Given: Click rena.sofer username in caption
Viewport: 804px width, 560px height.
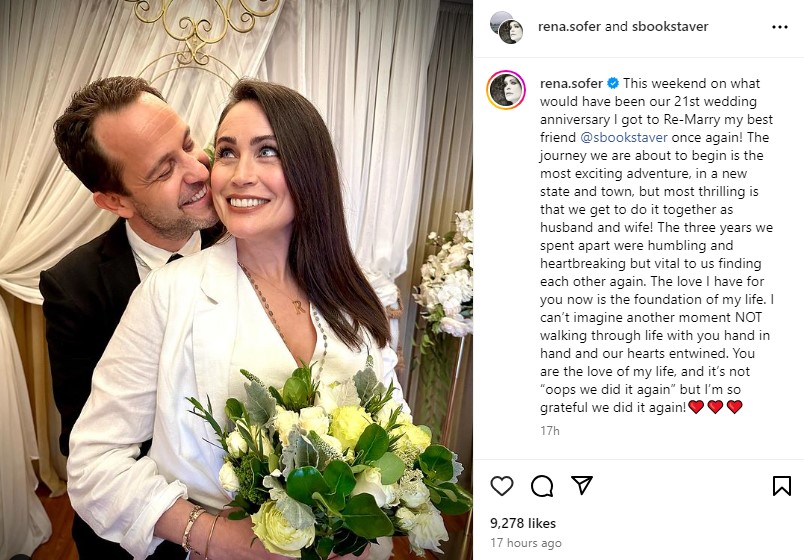Looking at the screenshot, I should 571,83.
